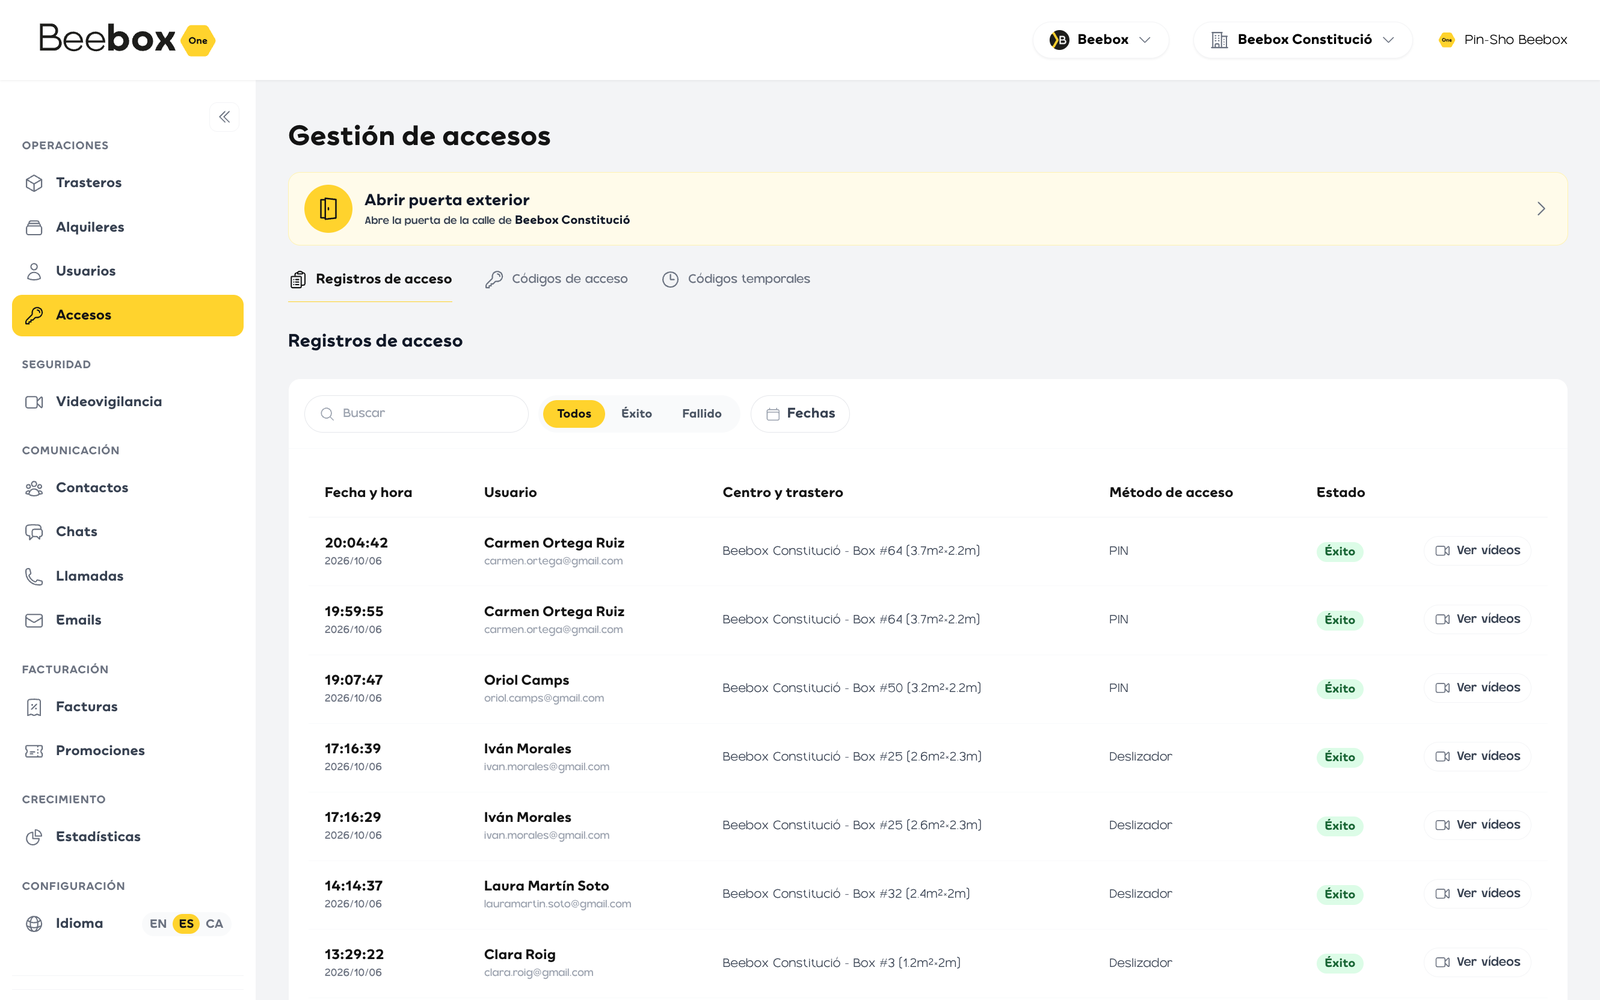Viewport: 1600px width, 1000px height.
Task: Open Estadísticas charts page
Action: point(127,837)
